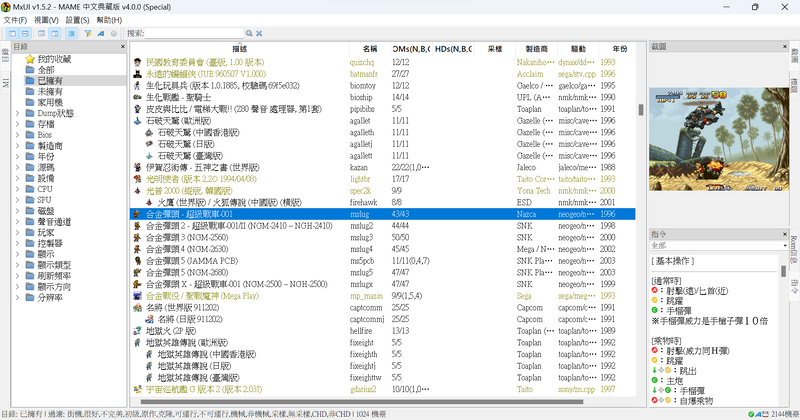Expand the Dump狀態 tree node
The height and width of the screenshot is (420, 800).
pyautogui.click(x=18, y=113)
